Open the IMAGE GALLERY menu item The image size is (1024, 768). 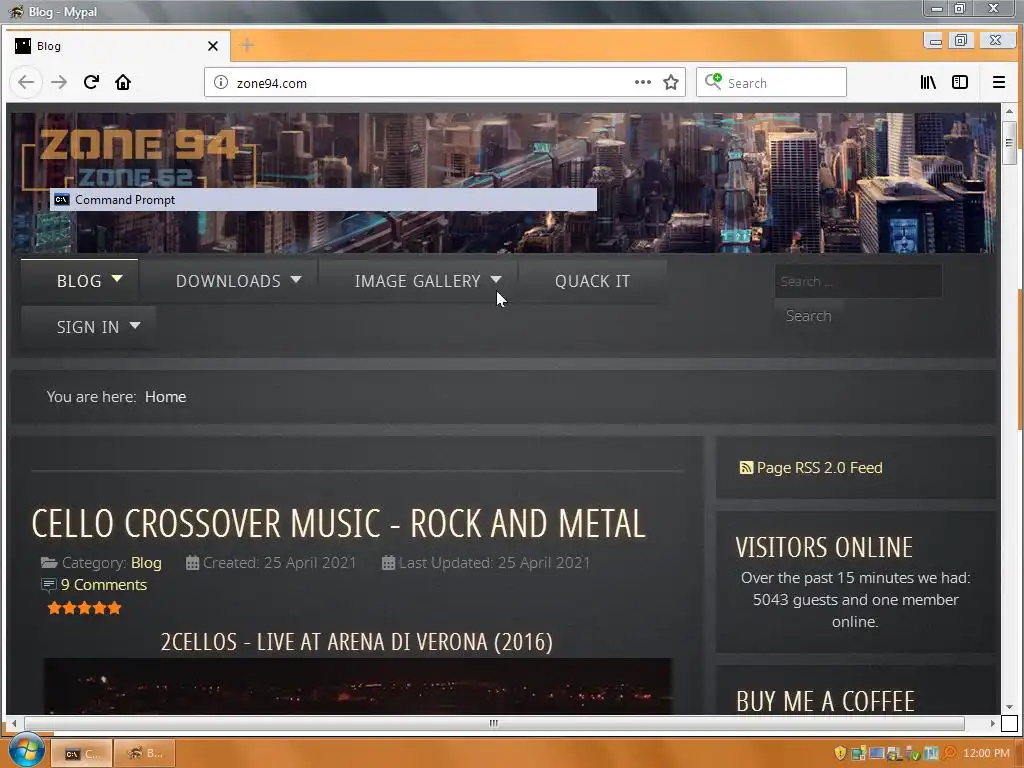(x=417, y=281)
